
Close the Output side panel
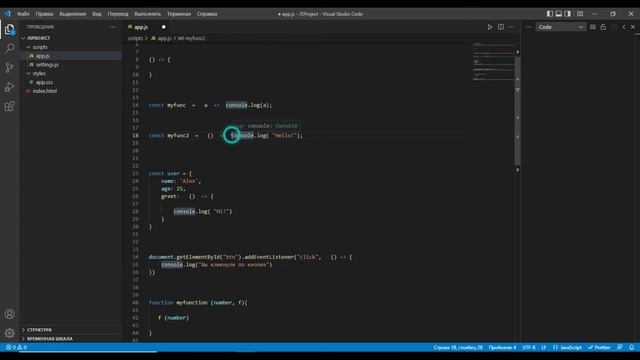pos(633,27)
